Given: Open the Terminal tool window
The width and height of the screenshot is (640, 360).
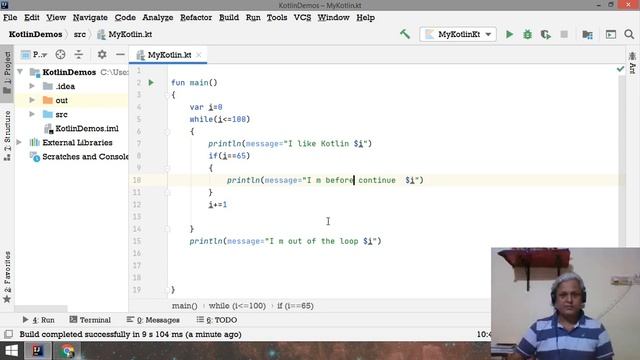Looking at the screenshot, I should click(90, 320).
